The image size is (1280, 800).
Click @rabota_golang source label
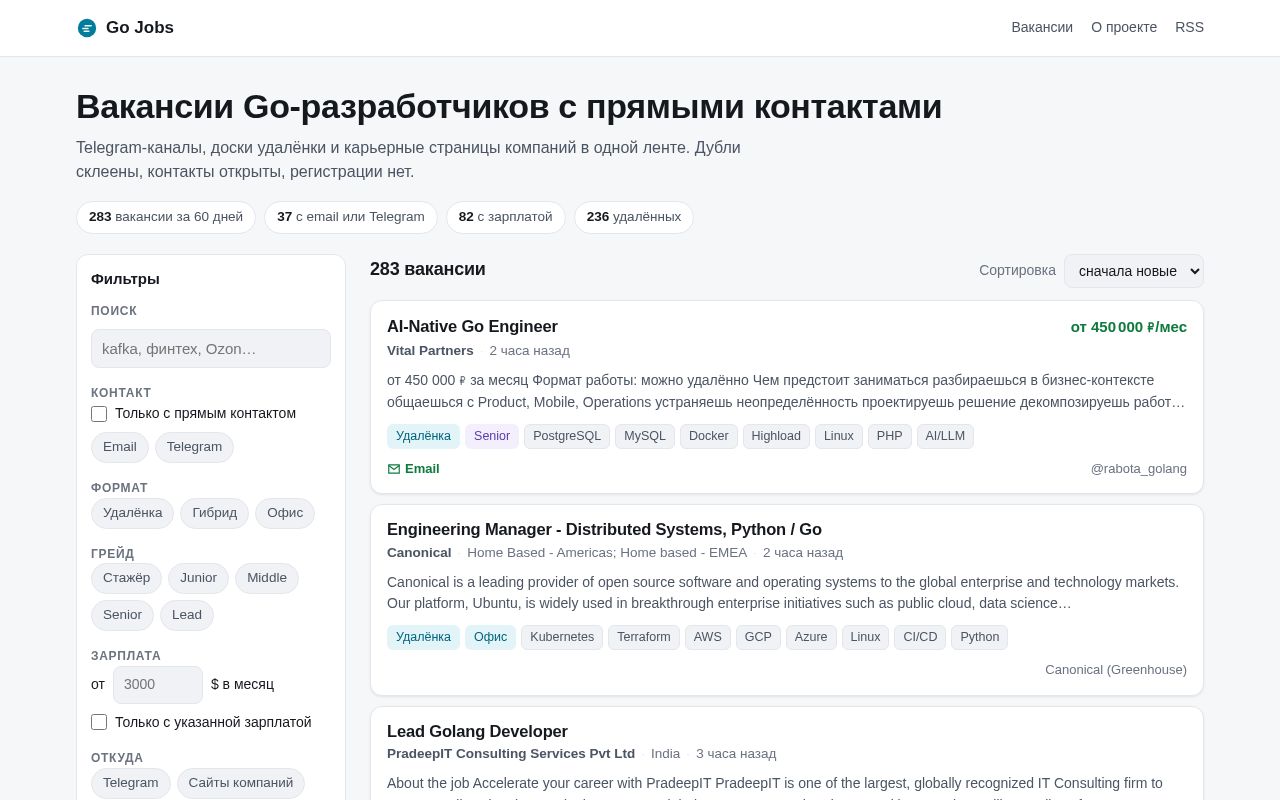[x=1139, y=469]
